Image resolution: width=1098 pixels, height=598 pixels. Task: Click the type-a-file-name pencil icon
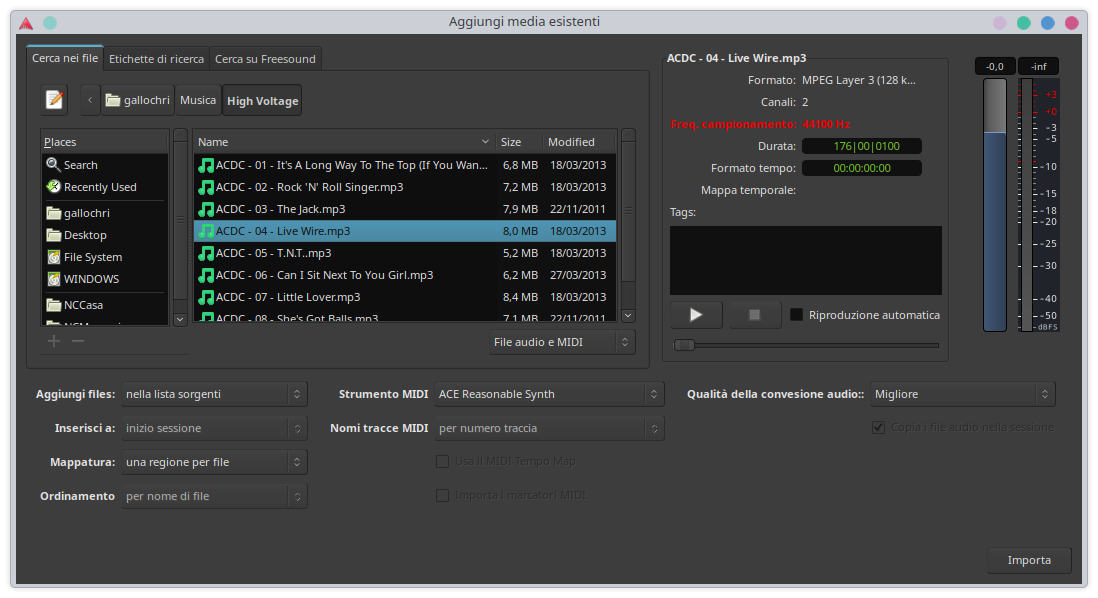(x=54, y=100)
